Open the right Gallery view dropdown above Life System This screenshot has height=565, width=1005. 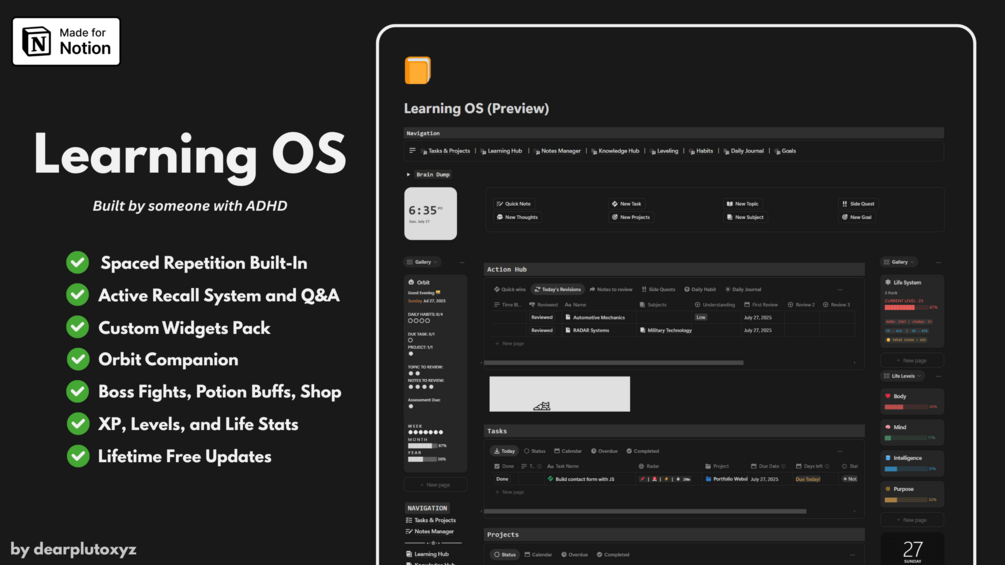click(899, 262)
